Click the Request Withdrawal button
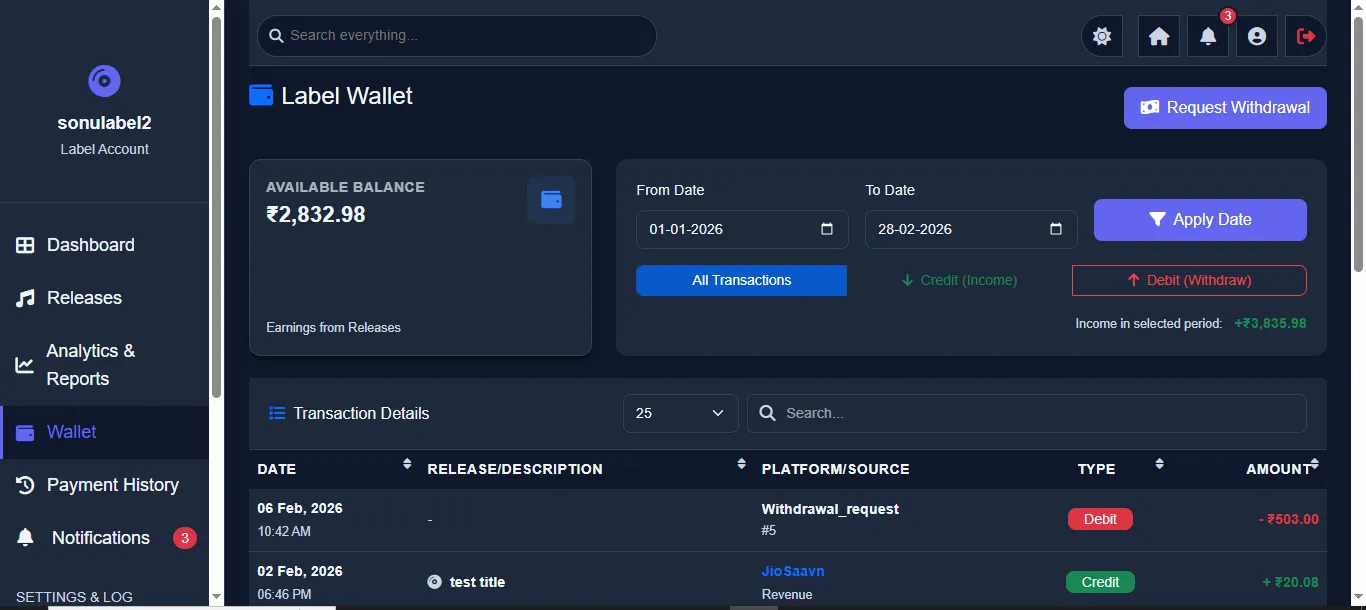Screen dimensions: 1366x610 [1225, 108]
